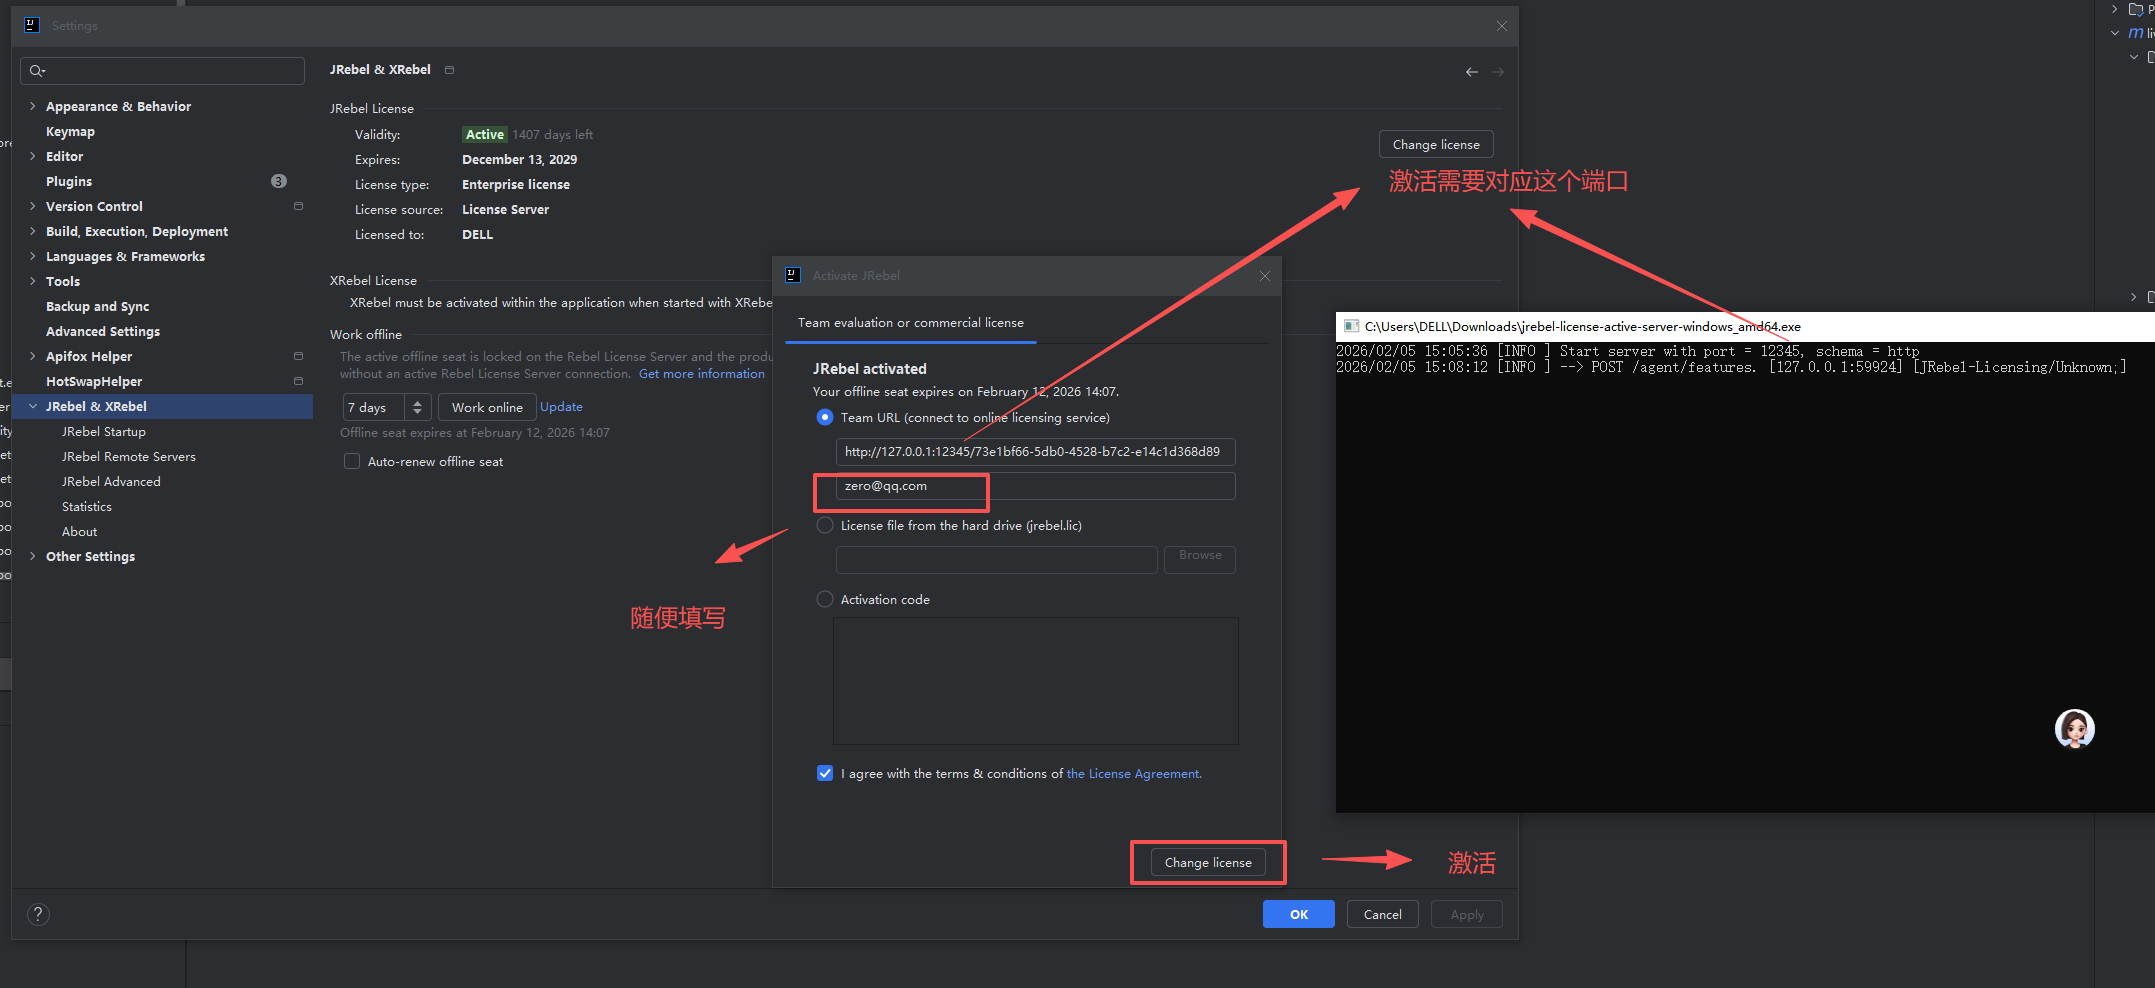Open the Team evaluation or commercial license tab
This screenshot has height=988, width=2155.
(910, 323)
